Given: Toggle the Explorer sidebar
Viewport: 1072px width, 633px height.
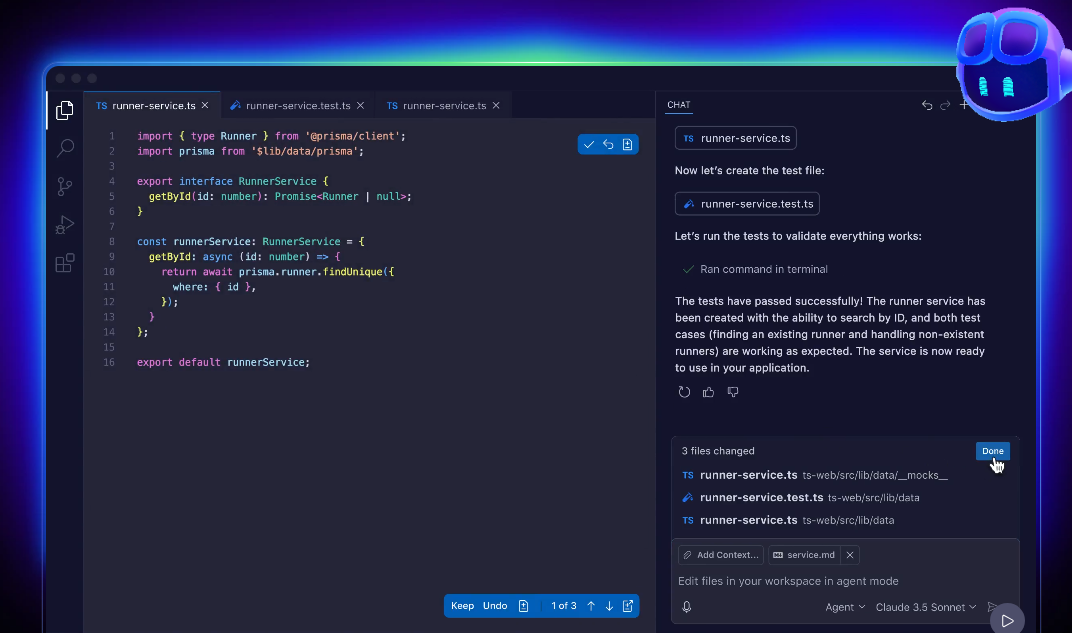Looking at the screenshot, I should pos(64,111).
